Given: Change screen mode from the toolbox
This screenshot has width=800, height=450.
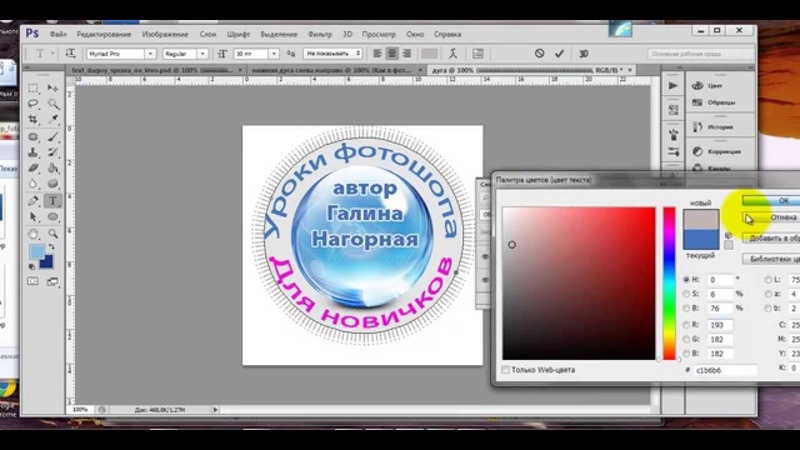Looking at the screenshot, I should 53,281.
